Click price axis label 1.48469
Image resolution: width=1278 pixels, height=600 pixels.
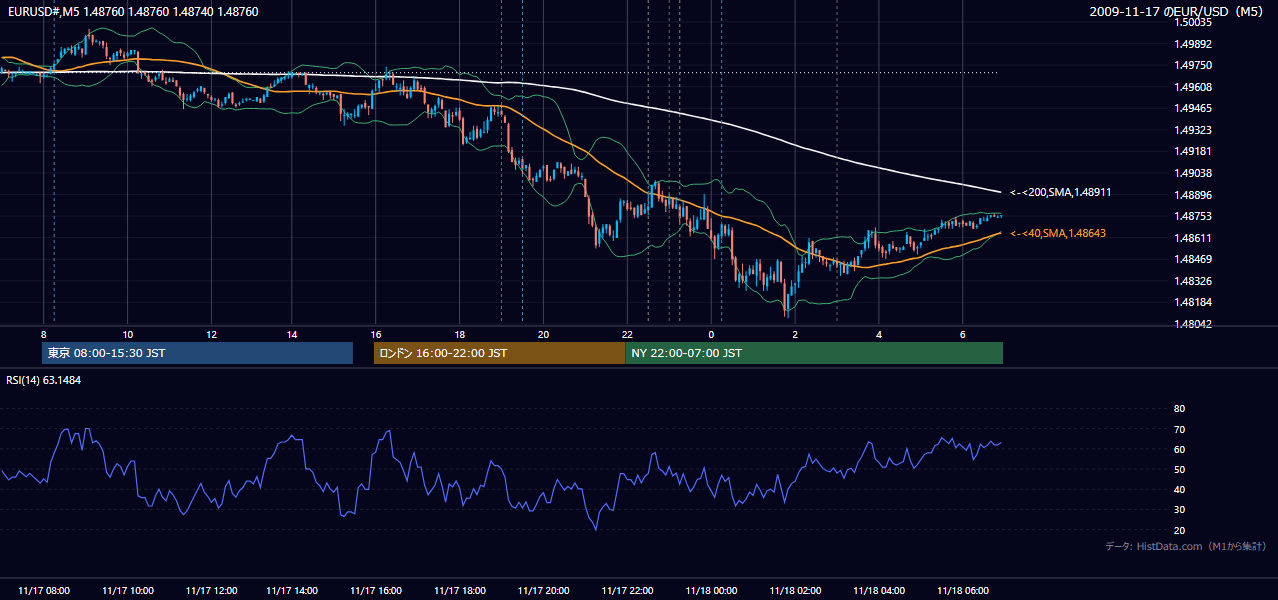tap(1194, 259)
